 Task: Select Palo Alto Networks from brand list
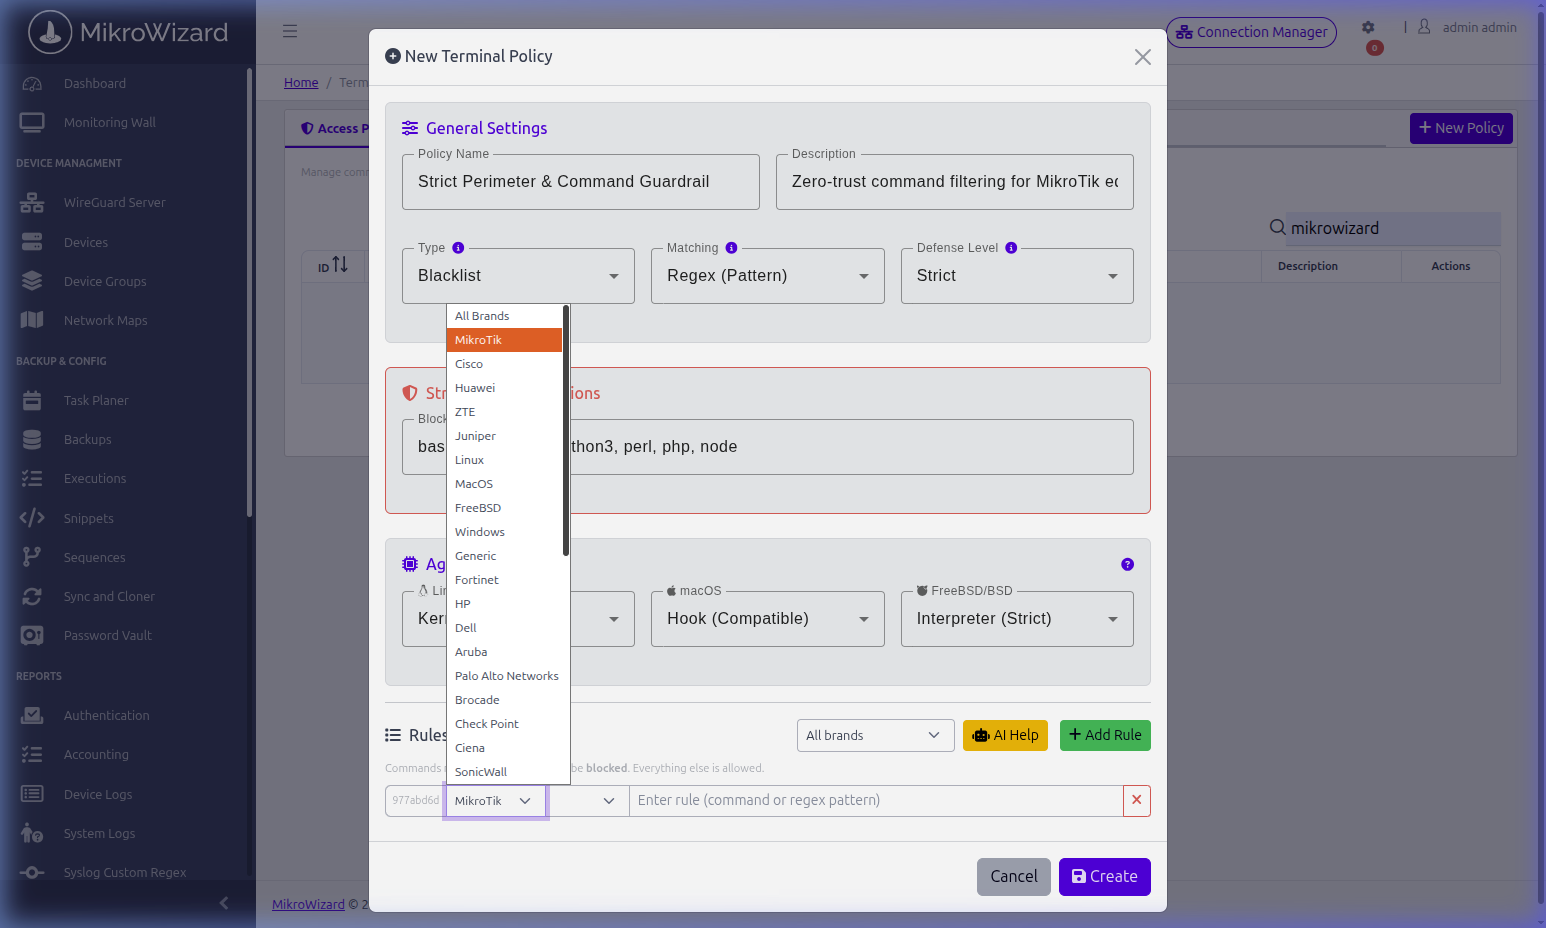[x=504, y=676]
